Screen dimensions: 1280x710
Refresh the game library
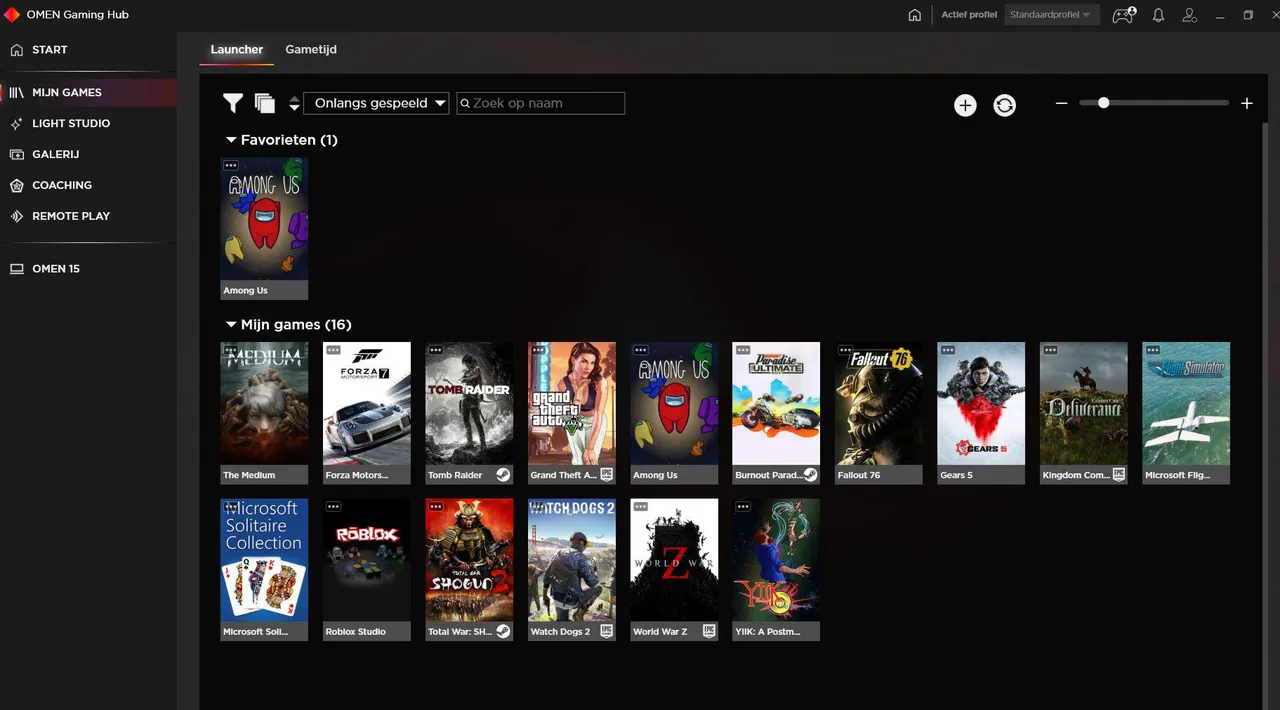1005,105
